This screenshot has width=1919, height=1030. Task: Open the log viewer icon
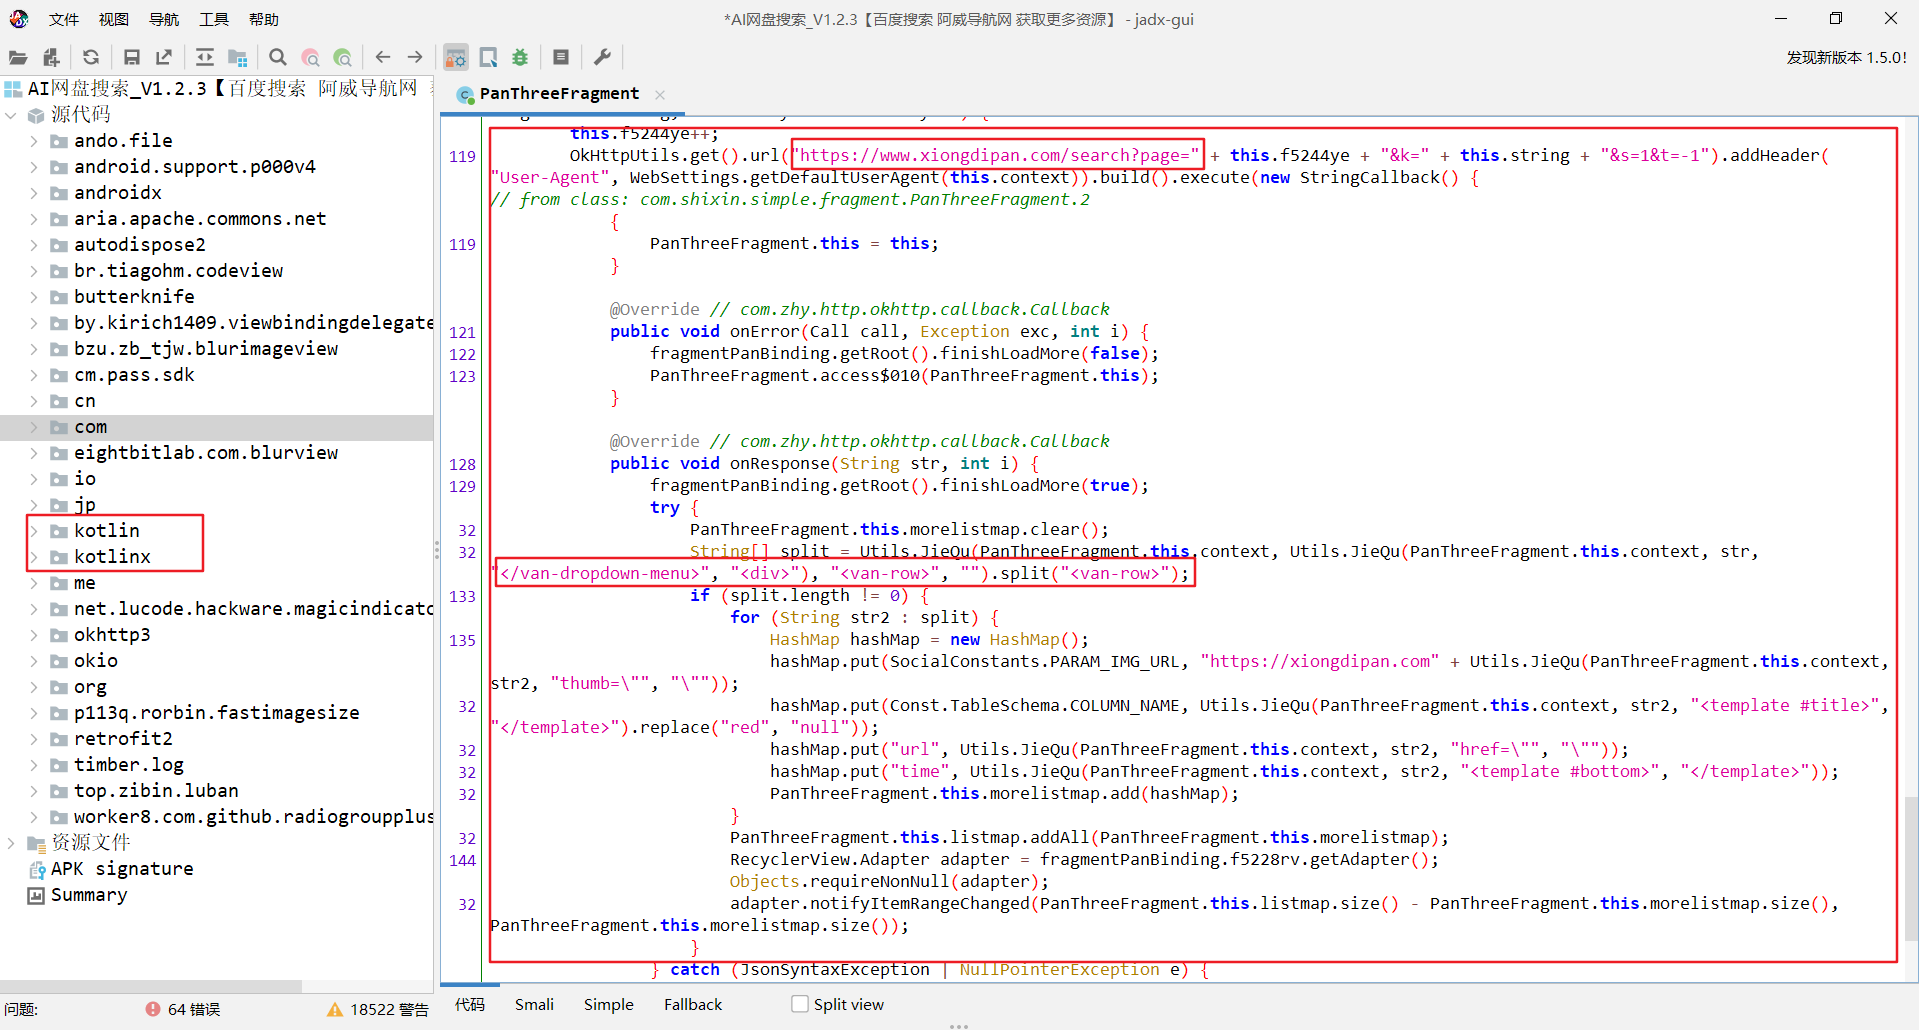click(561, 58)
